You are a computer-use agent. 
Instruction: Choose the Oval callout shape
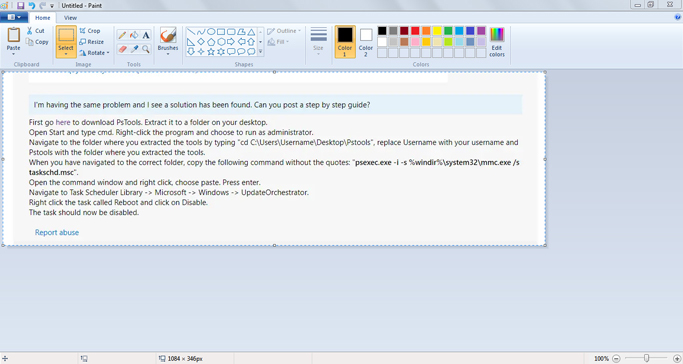[241, 51]
